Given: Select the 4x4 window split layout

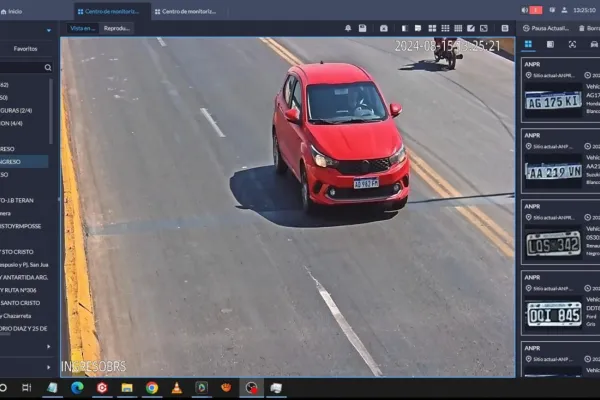Looking at the screenshot, I should (458, 28).
